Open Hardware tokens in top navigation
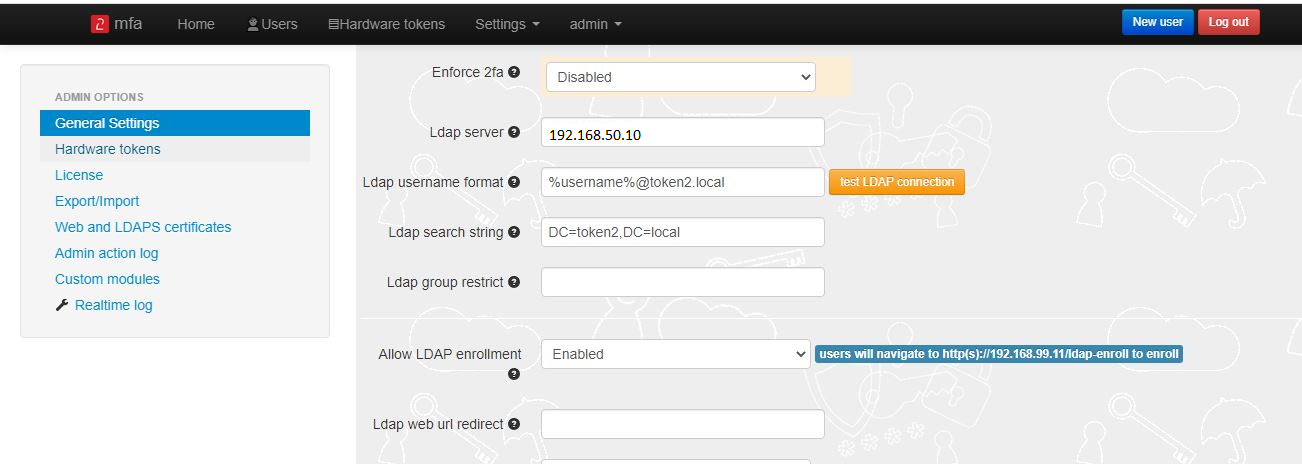 pos(386,24)
